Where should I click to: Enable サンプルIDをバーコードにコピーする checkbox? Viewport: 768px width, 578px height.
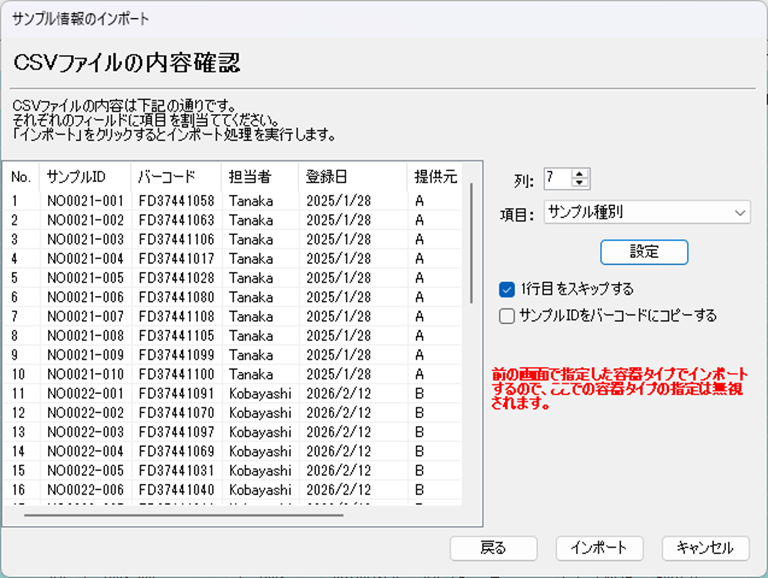[507, 315]
